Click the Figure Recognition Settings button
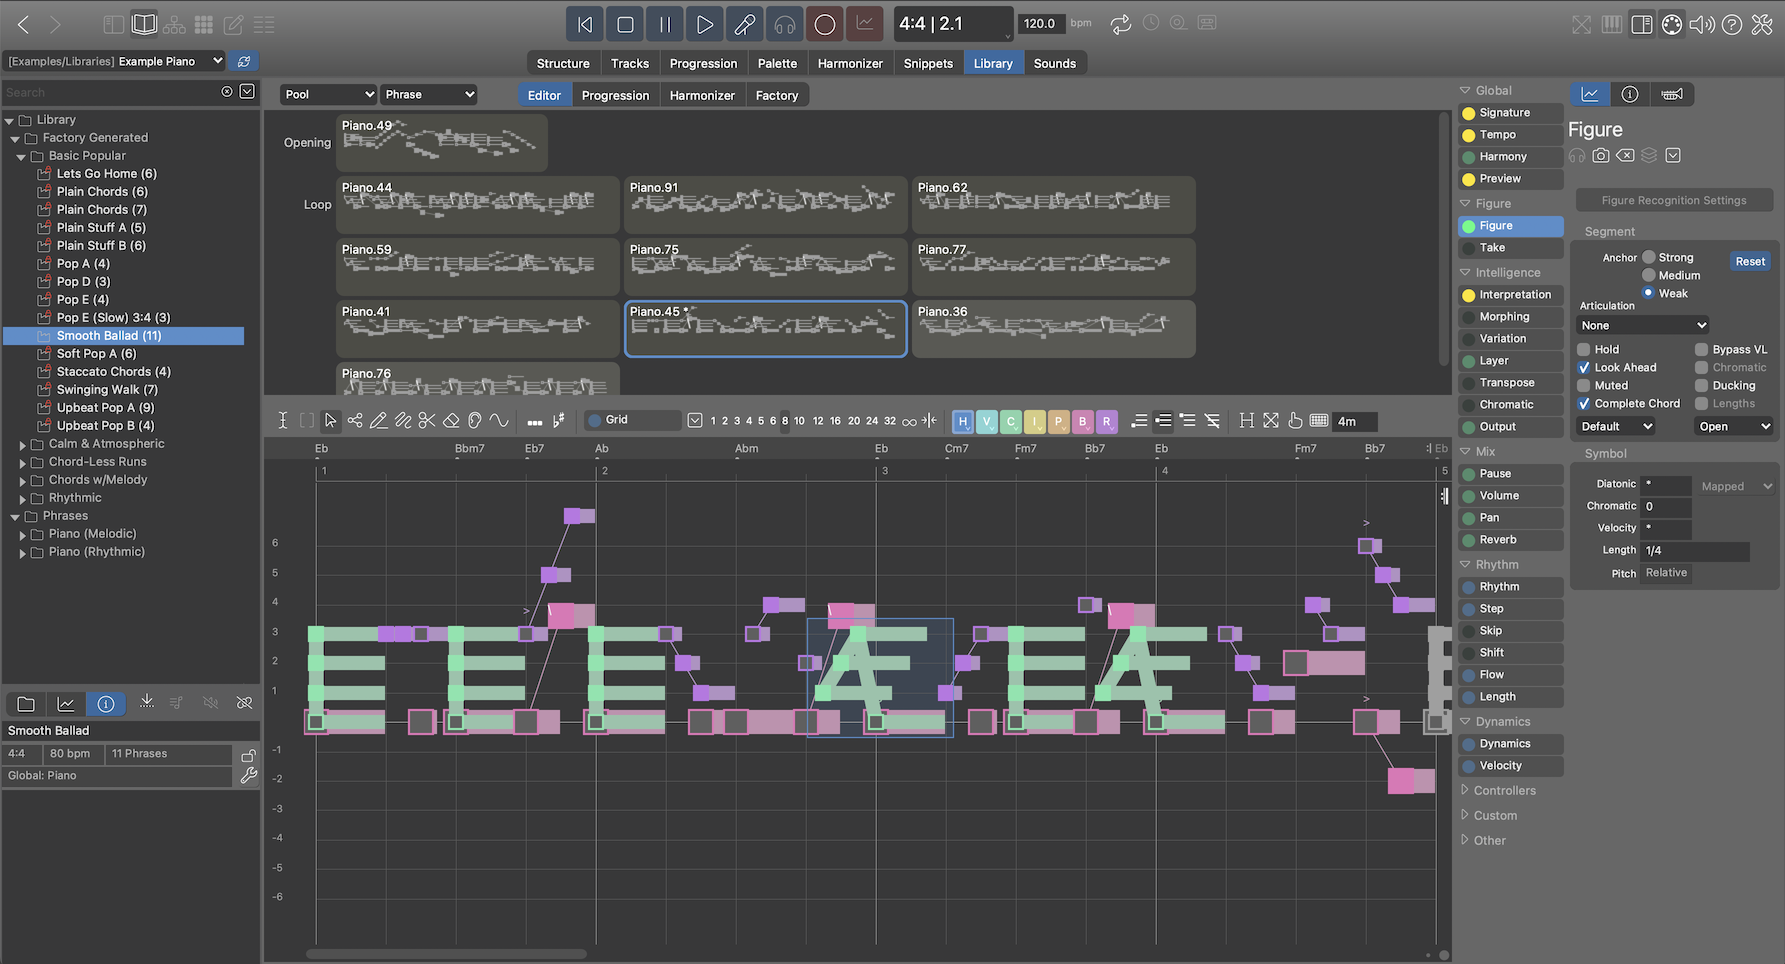This screenshot has width=1785, height=964. (1673, 201)
